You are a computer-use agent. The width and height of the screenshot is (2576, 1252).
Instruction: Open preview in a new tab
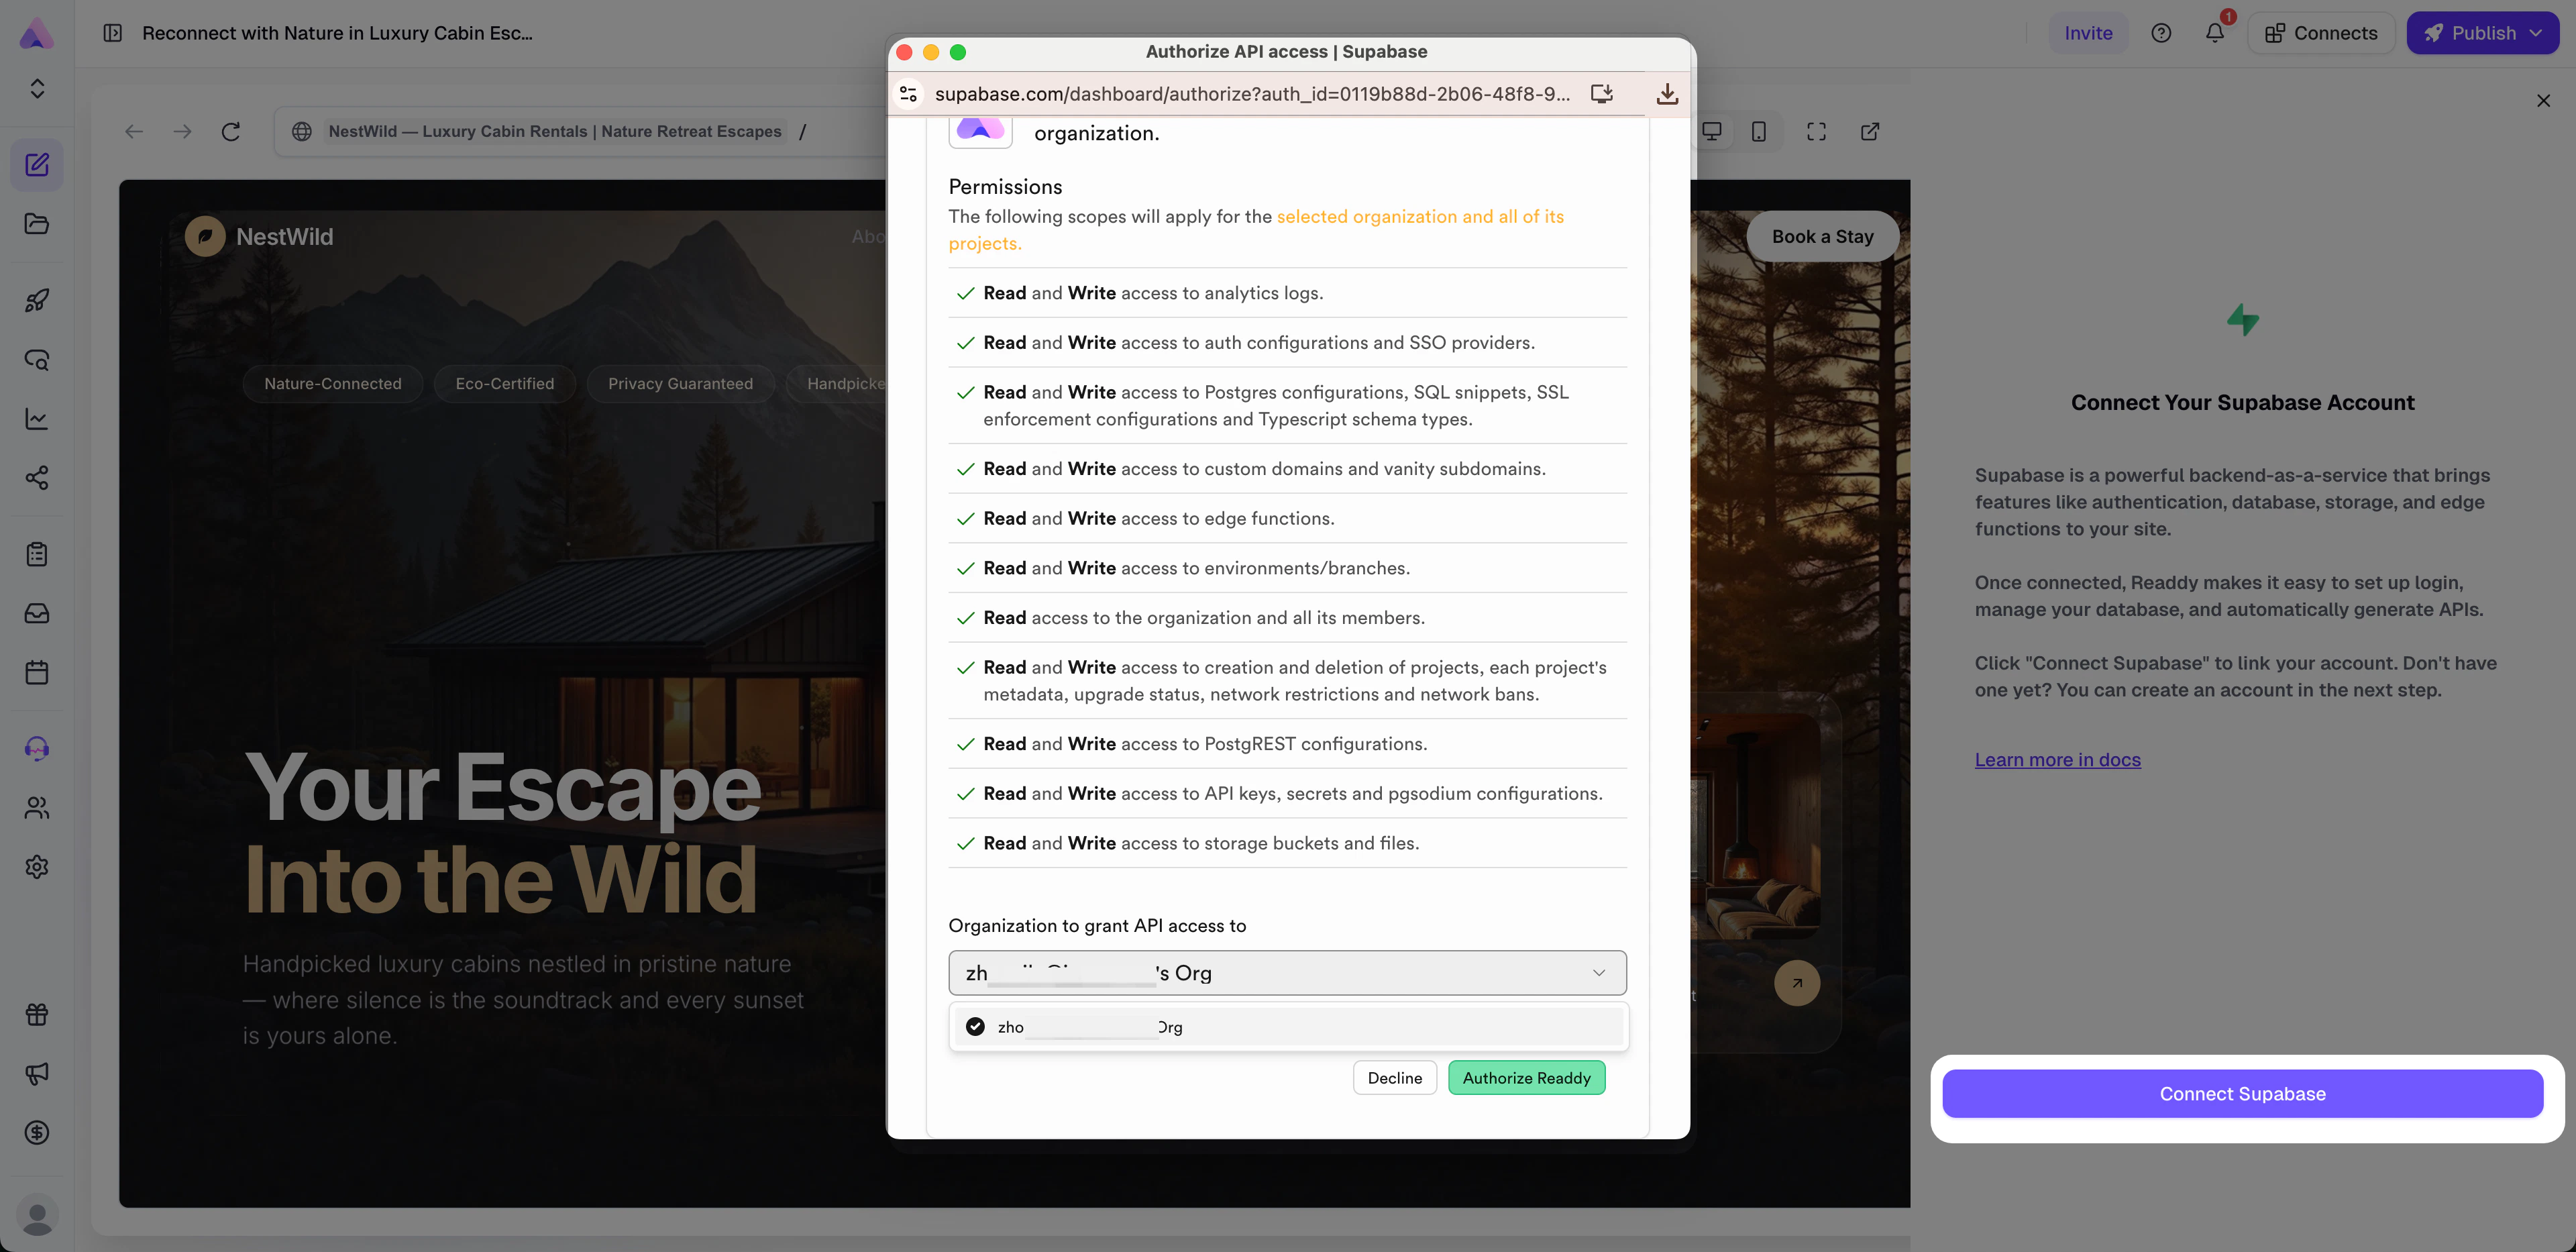click(1870, 131)
